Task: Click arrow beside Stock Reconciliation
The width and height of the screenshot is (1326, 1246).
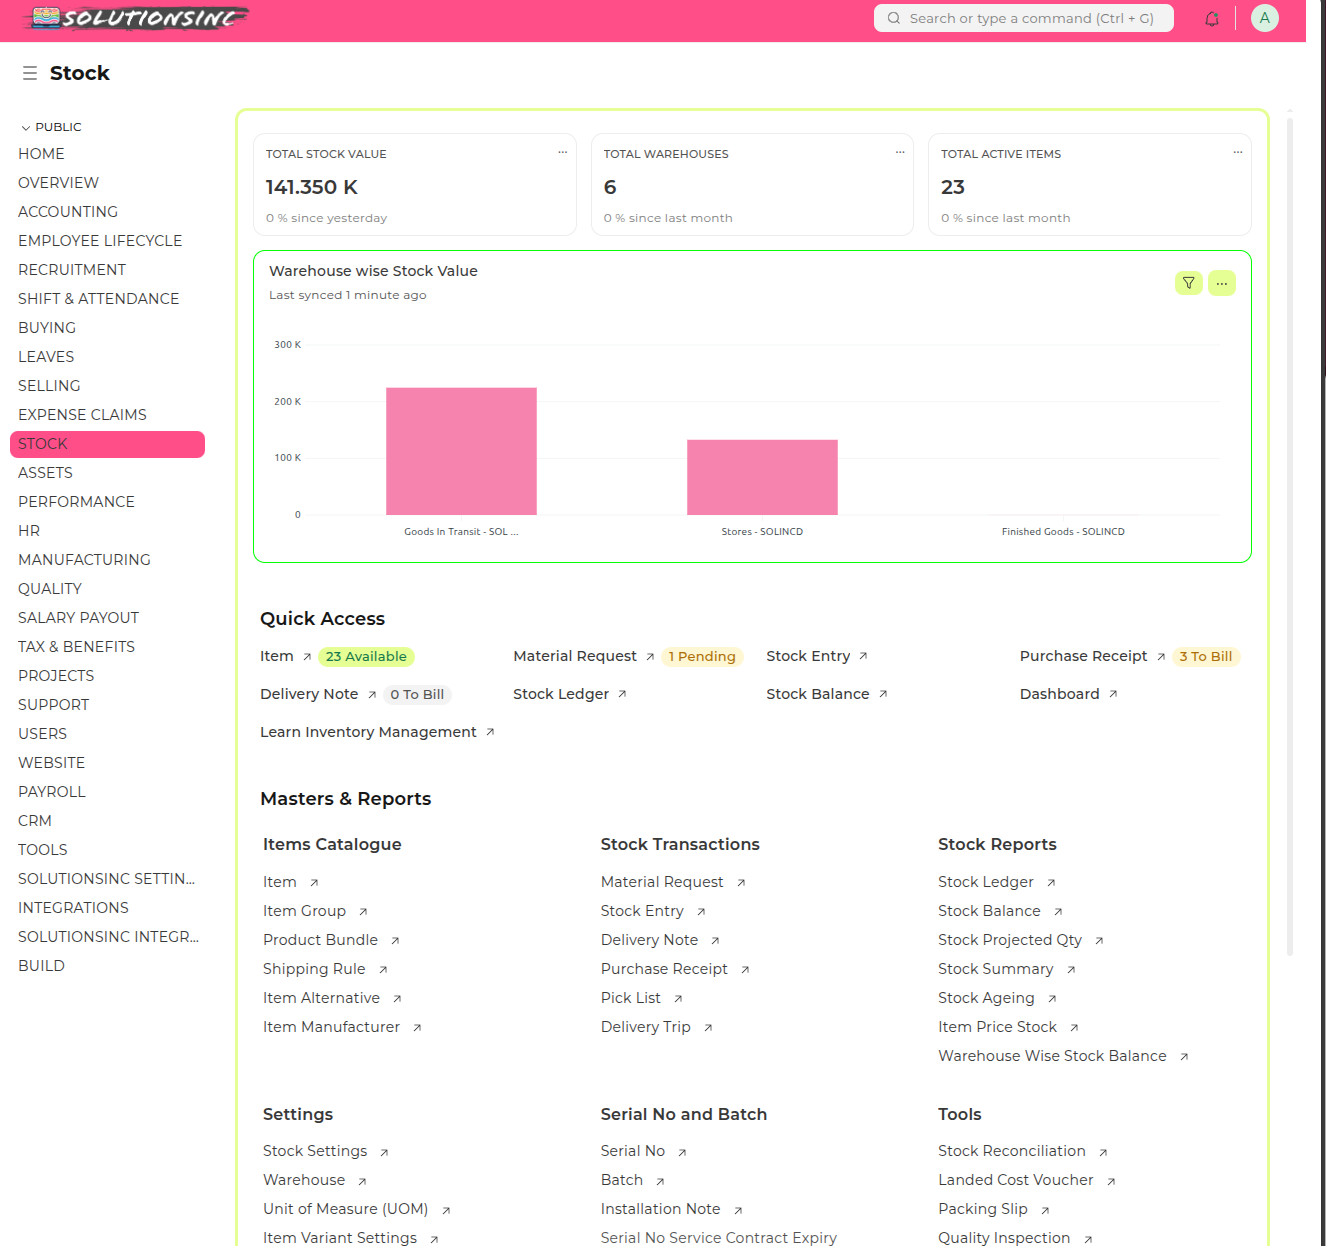Action: pyautogui.click(x=1103, y=1153)
